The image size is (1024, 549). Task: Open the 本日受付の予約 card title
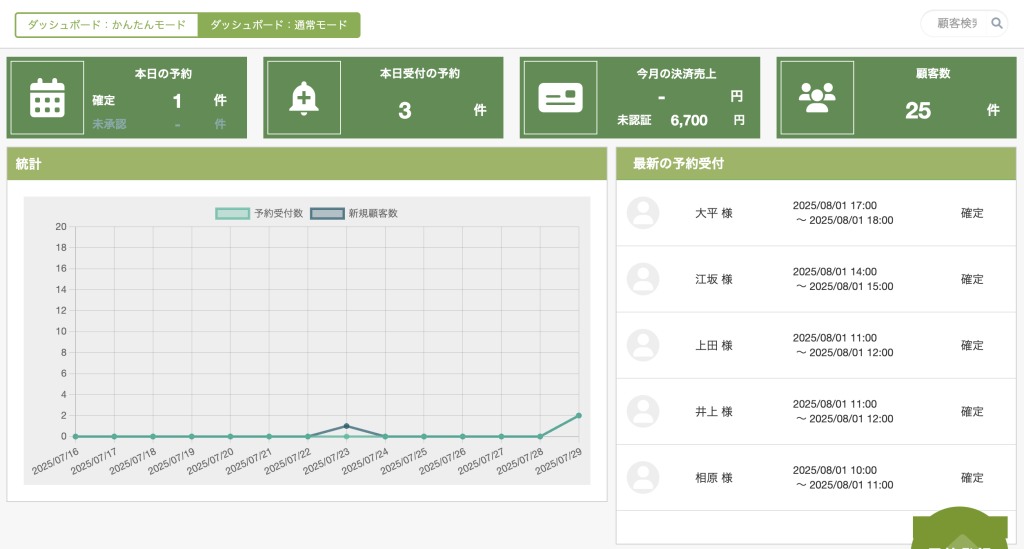(x=420, y=74)
